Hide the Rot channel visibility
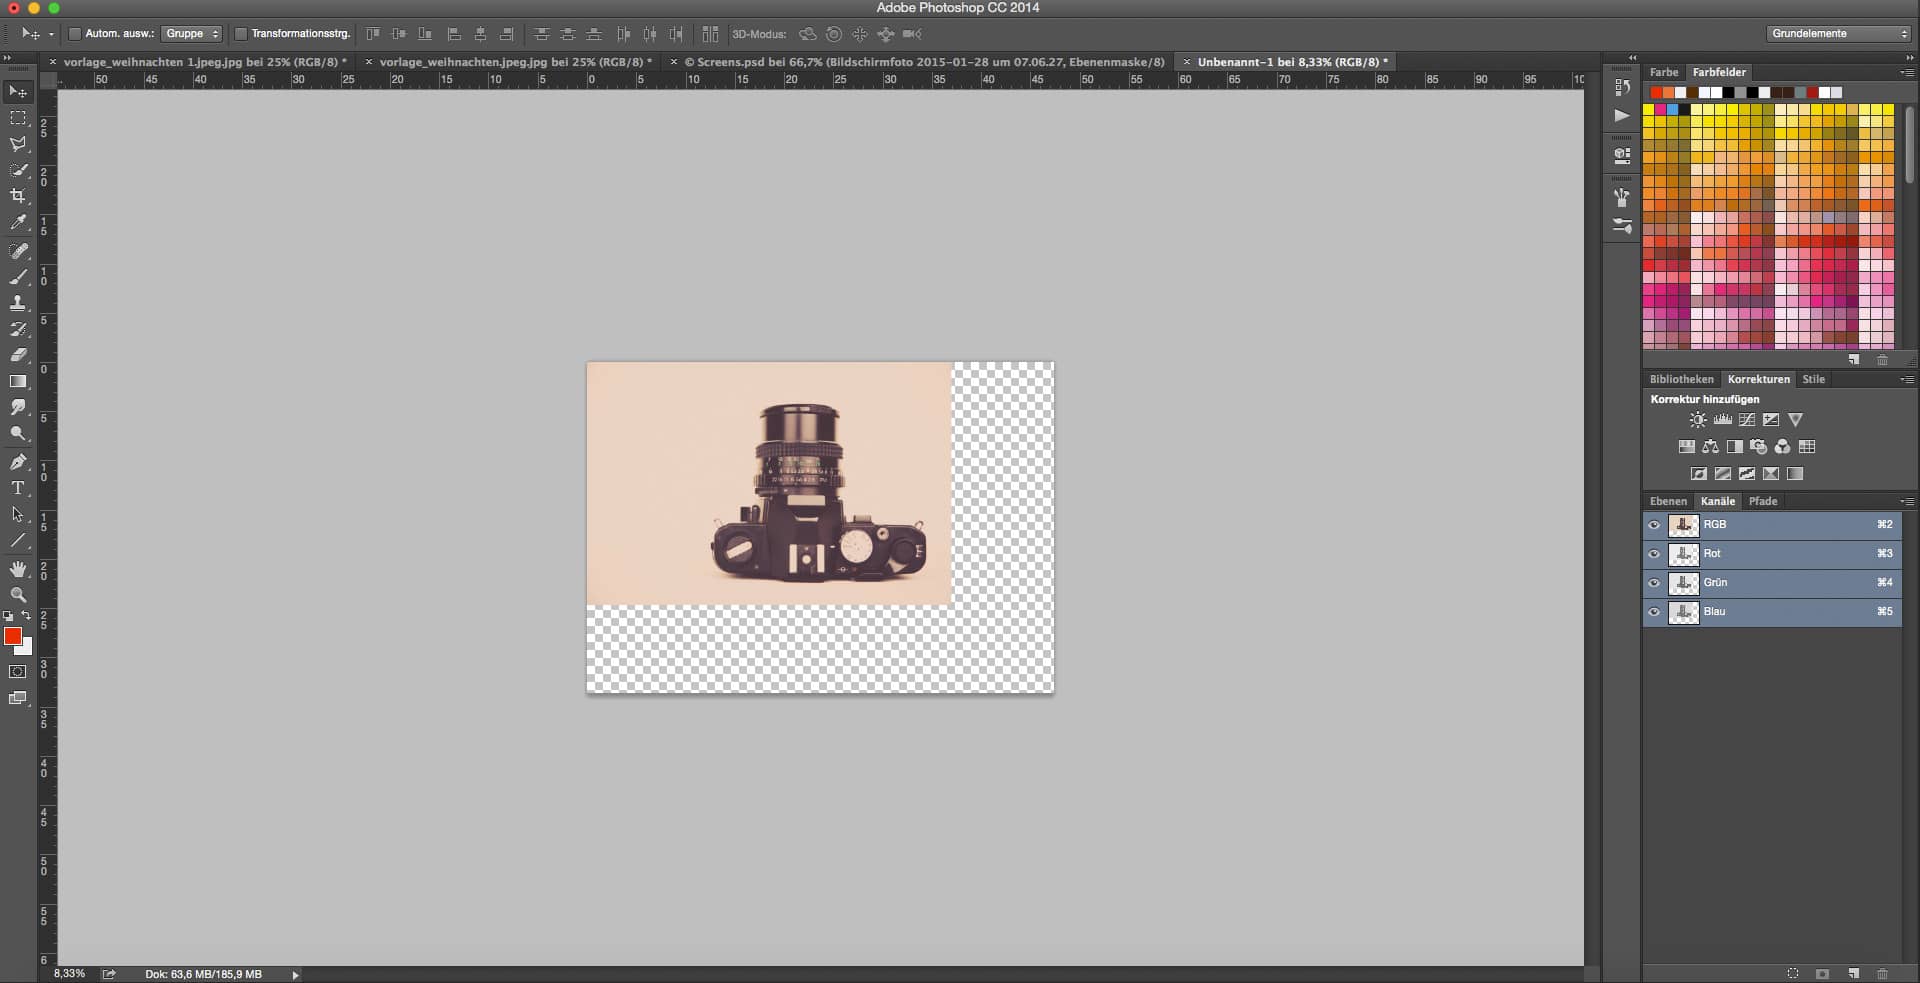The image size is (1920, 983). tap(1654, 554)
